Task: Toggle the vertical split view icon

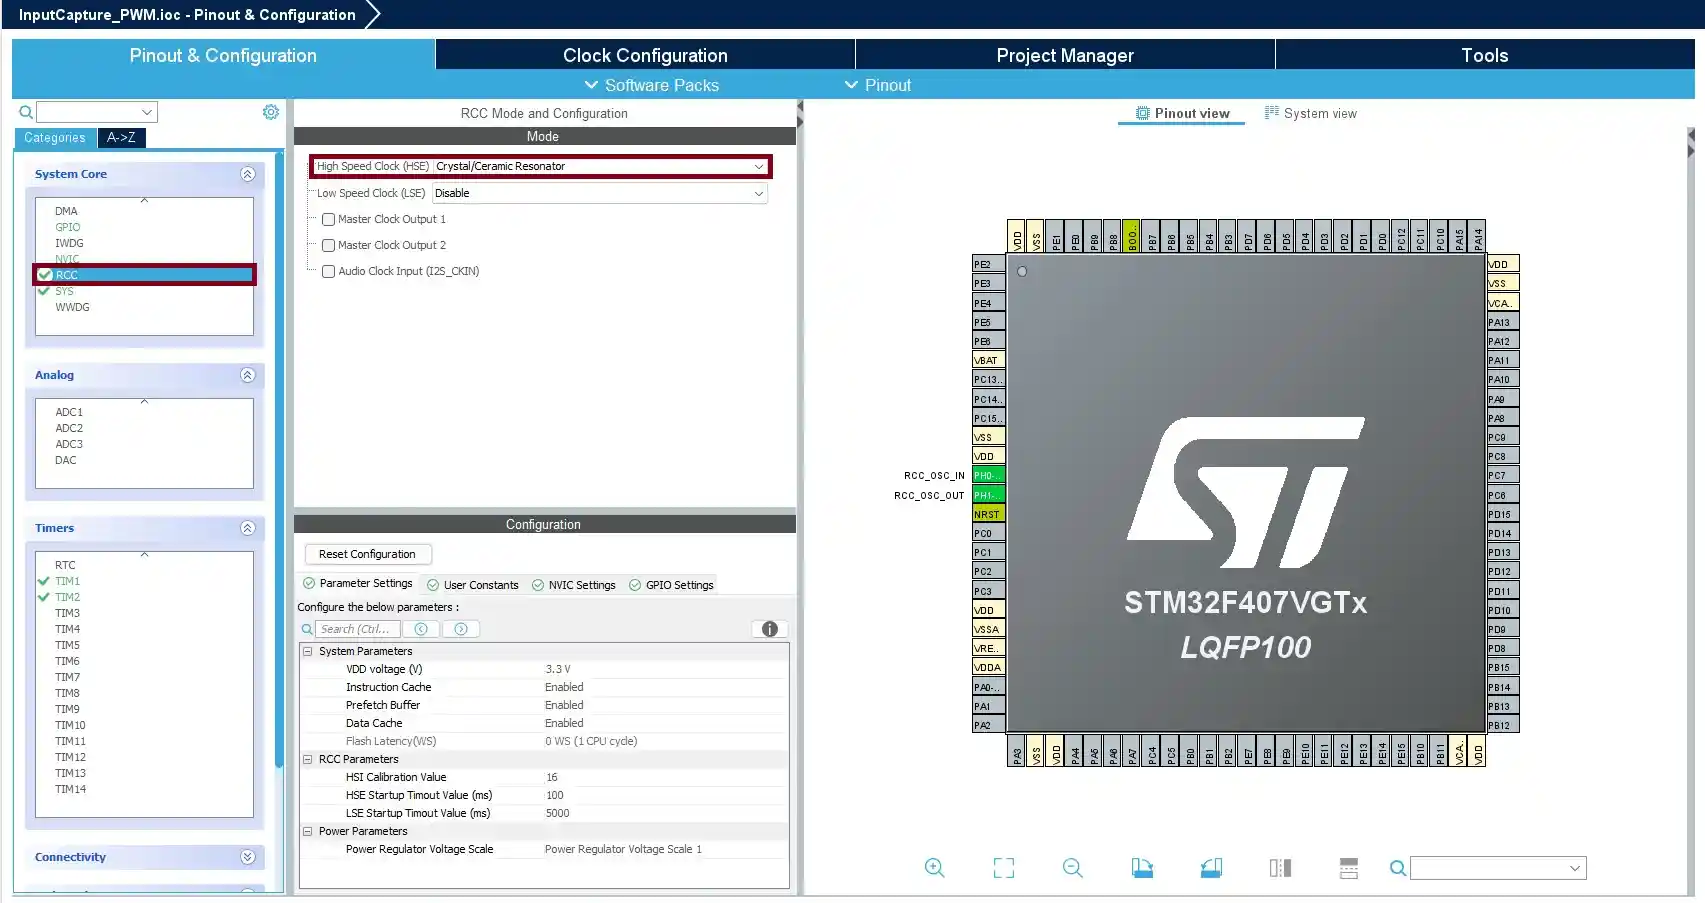Action: (x=1280, y=868)
